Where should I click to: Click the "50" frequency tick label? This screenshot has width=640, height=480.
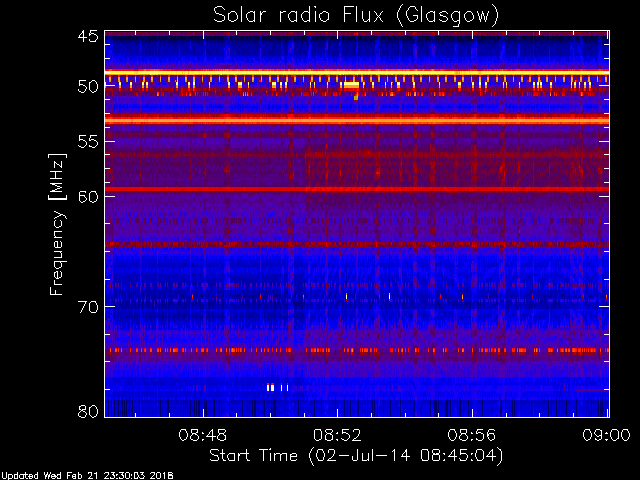(x=88, y=87)
